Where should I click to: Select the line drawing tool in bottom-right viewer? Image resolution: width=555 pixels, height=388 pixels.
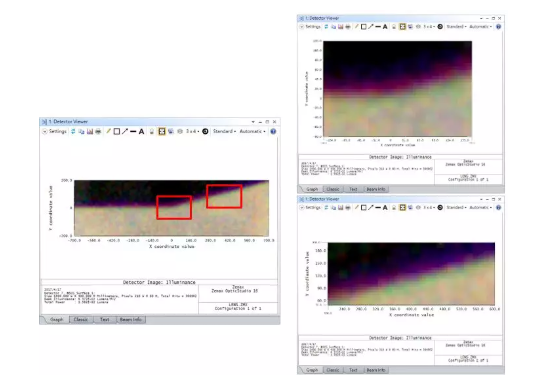click(378, 207)
